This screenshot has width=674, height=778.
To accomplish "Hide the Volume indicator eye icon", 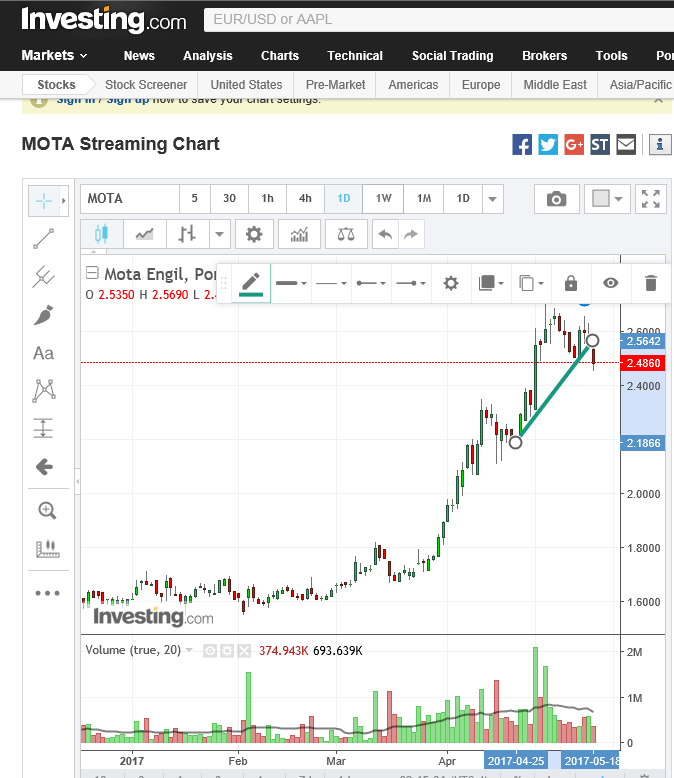I will coord(210,650).
